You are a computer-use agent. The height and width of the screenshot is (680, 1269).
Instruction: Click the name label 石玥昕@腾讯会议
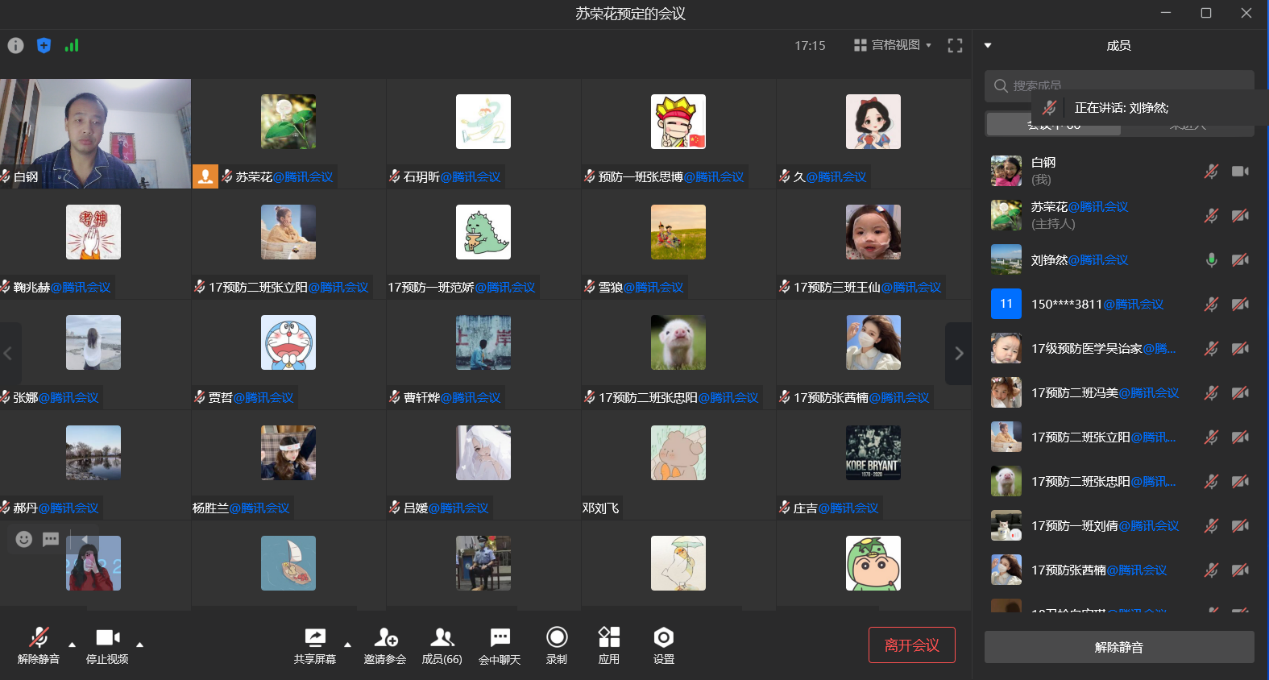click(452, 177)
